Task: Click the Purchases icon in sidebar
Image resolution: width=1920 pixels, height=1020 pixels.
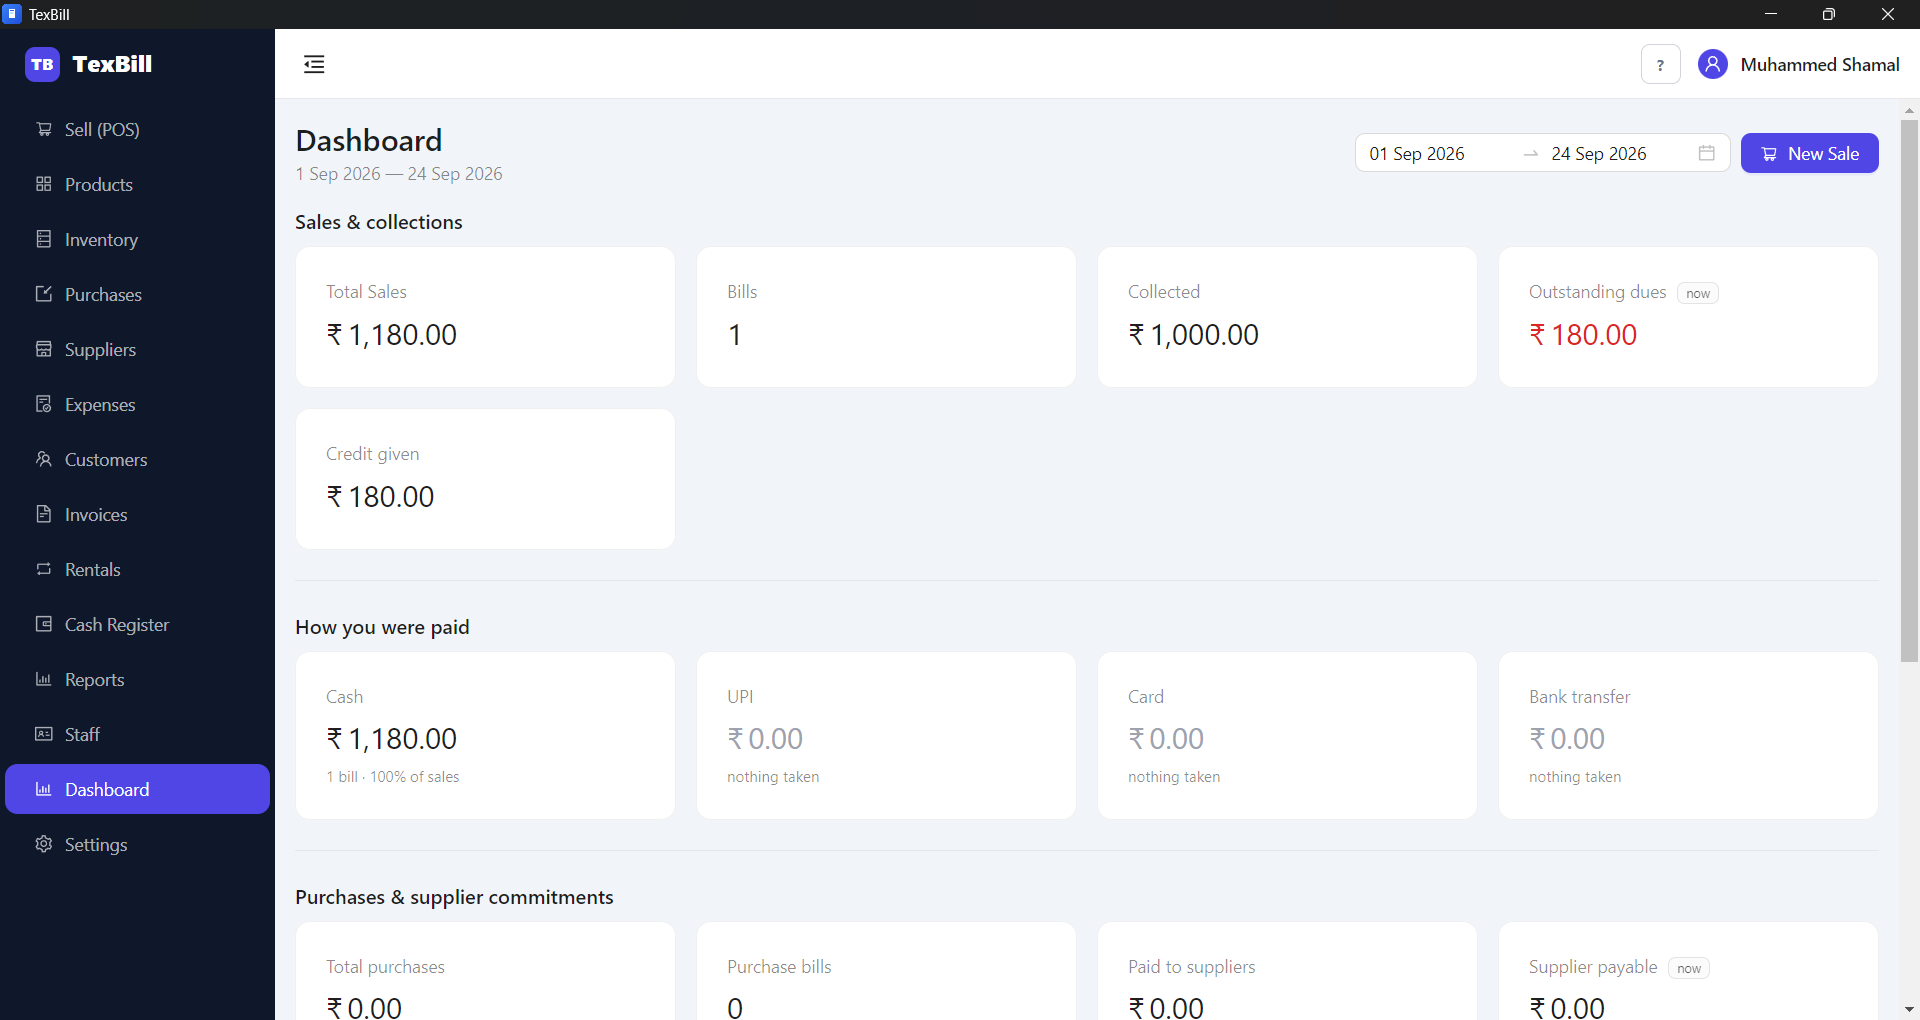Action: pyautogui.click(x=44, y=294)
